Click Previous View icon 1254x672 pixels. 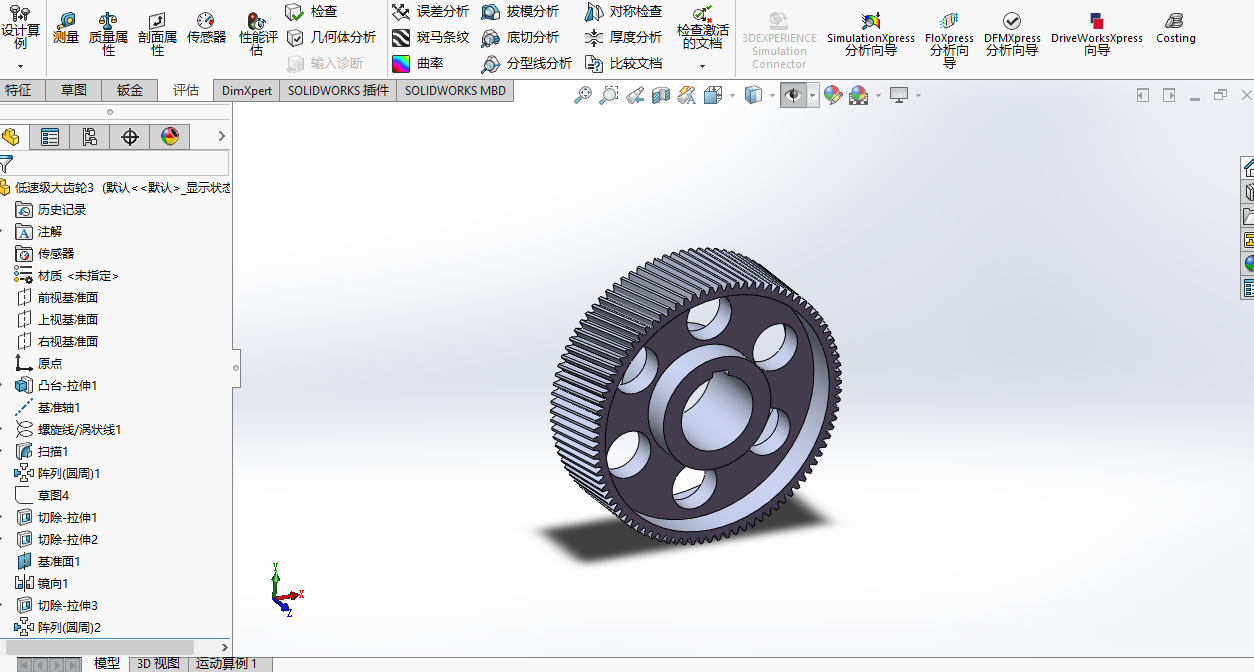(x=635, y=95)
